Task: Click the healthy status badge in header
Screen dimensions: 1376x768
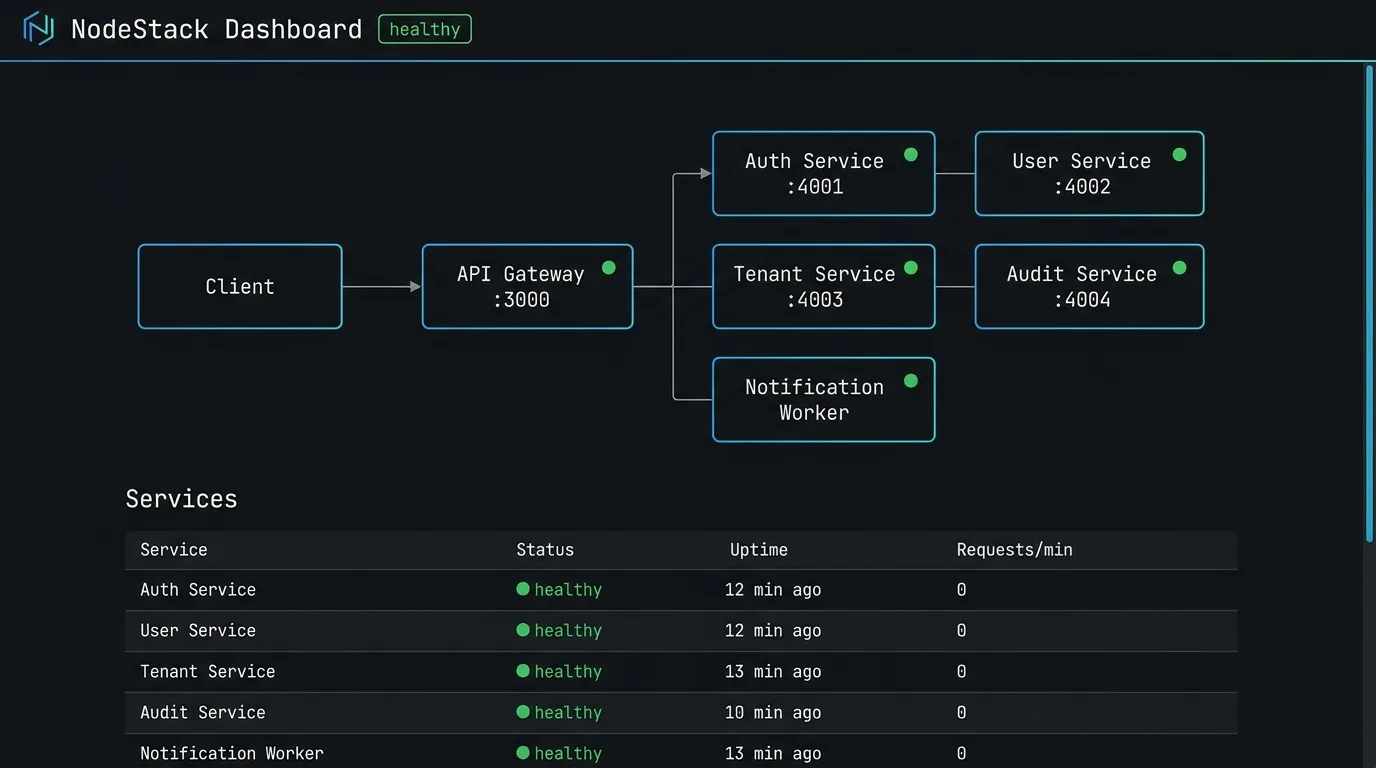Action: [425, 29]
